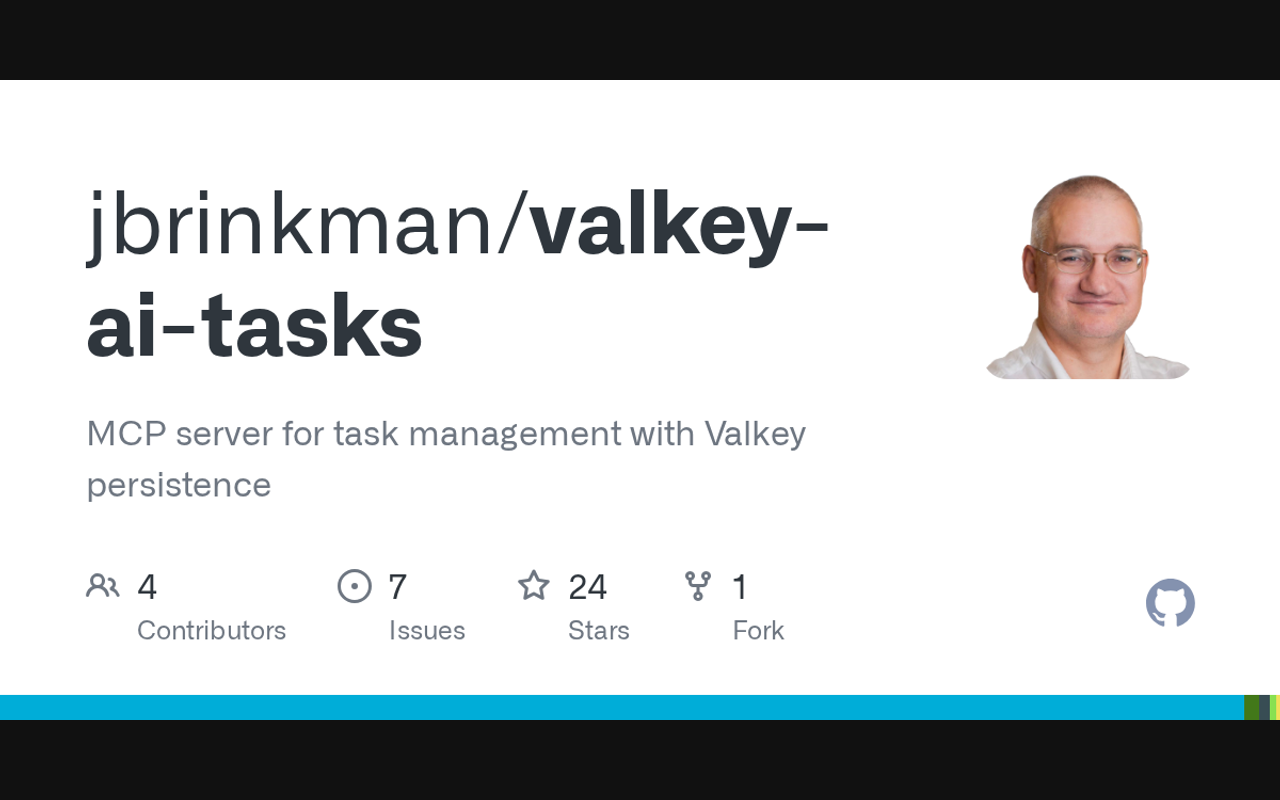Viewport: 1280px width, 800px height.
Task: Click the Issues circle-dot icon
Action: click(x=354, y=586)
